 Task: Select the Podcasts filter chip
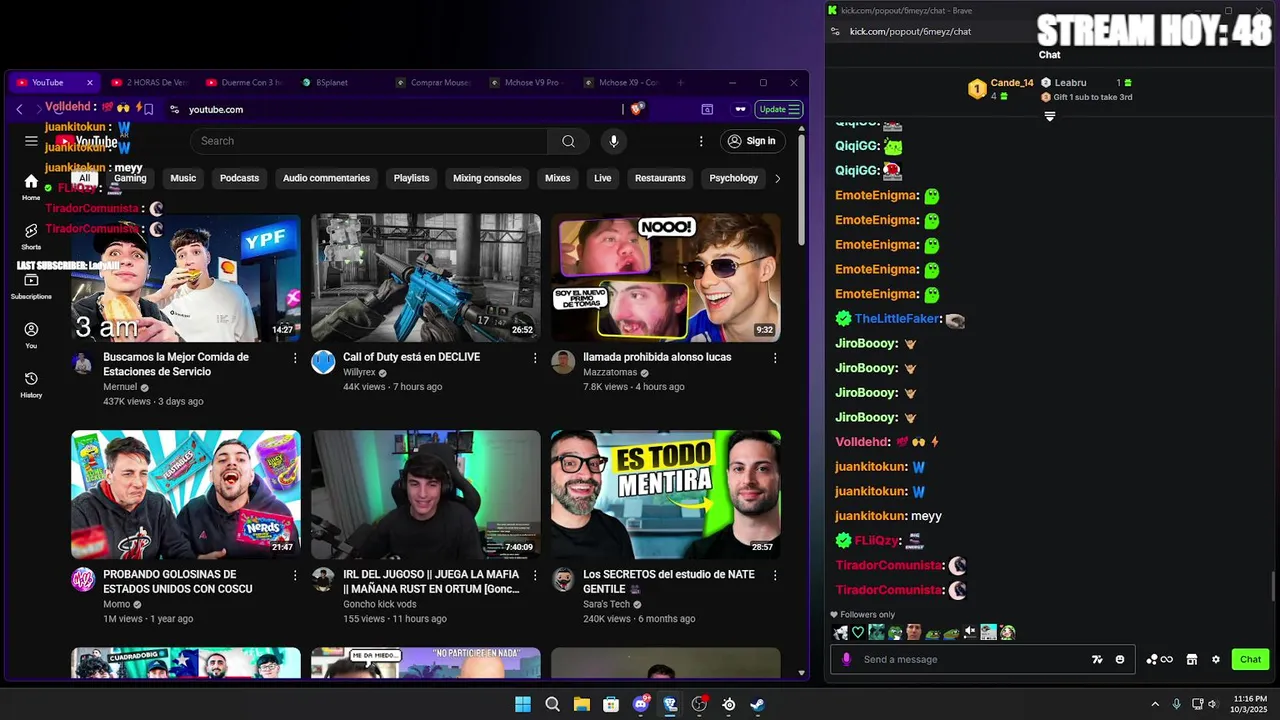coord(239,178)
